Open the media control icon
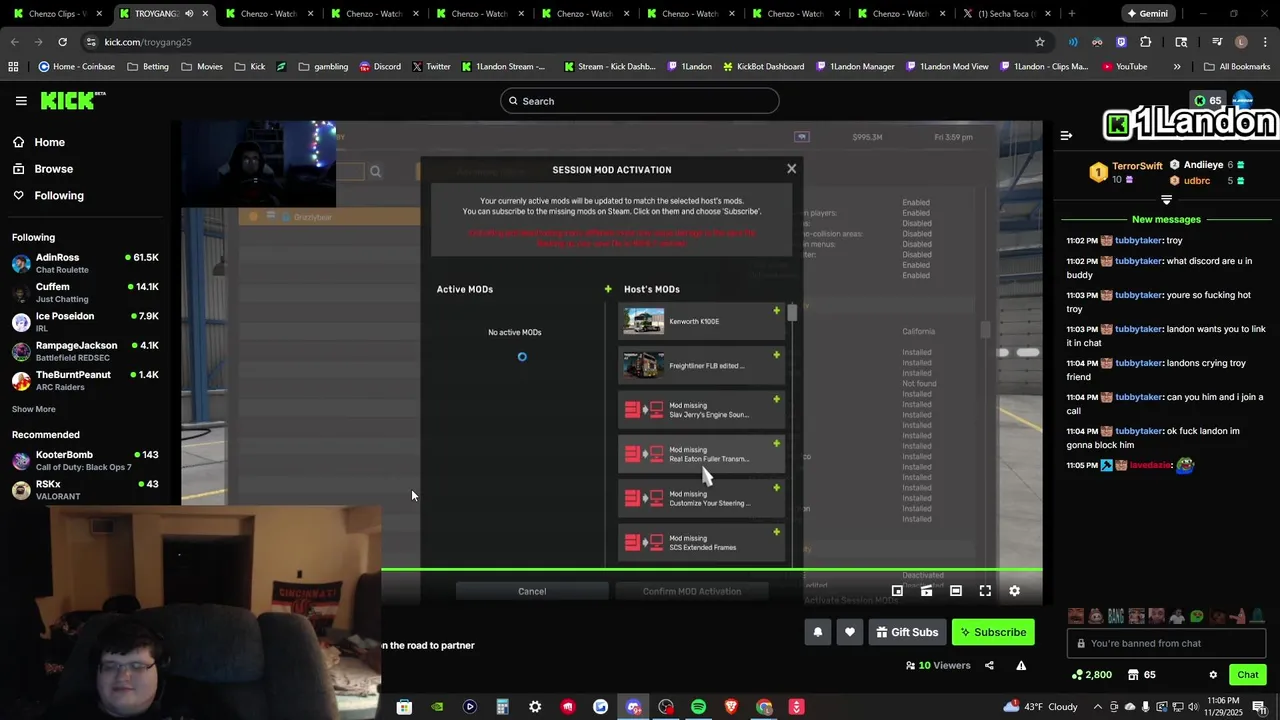Screen dimensions: 1280x720 point(1217,42)
